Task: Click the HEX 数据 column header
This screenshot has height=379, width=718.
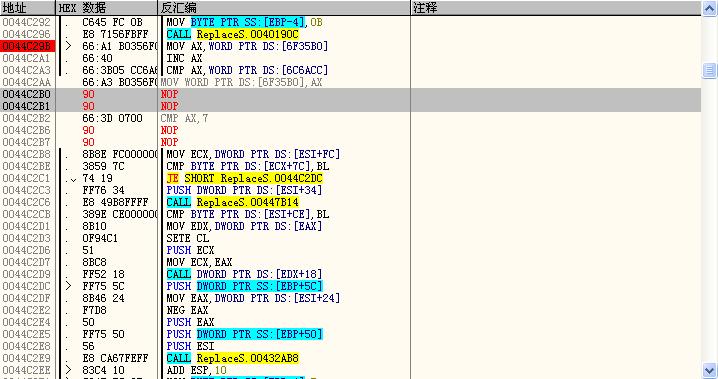Action: pos(107,8)
